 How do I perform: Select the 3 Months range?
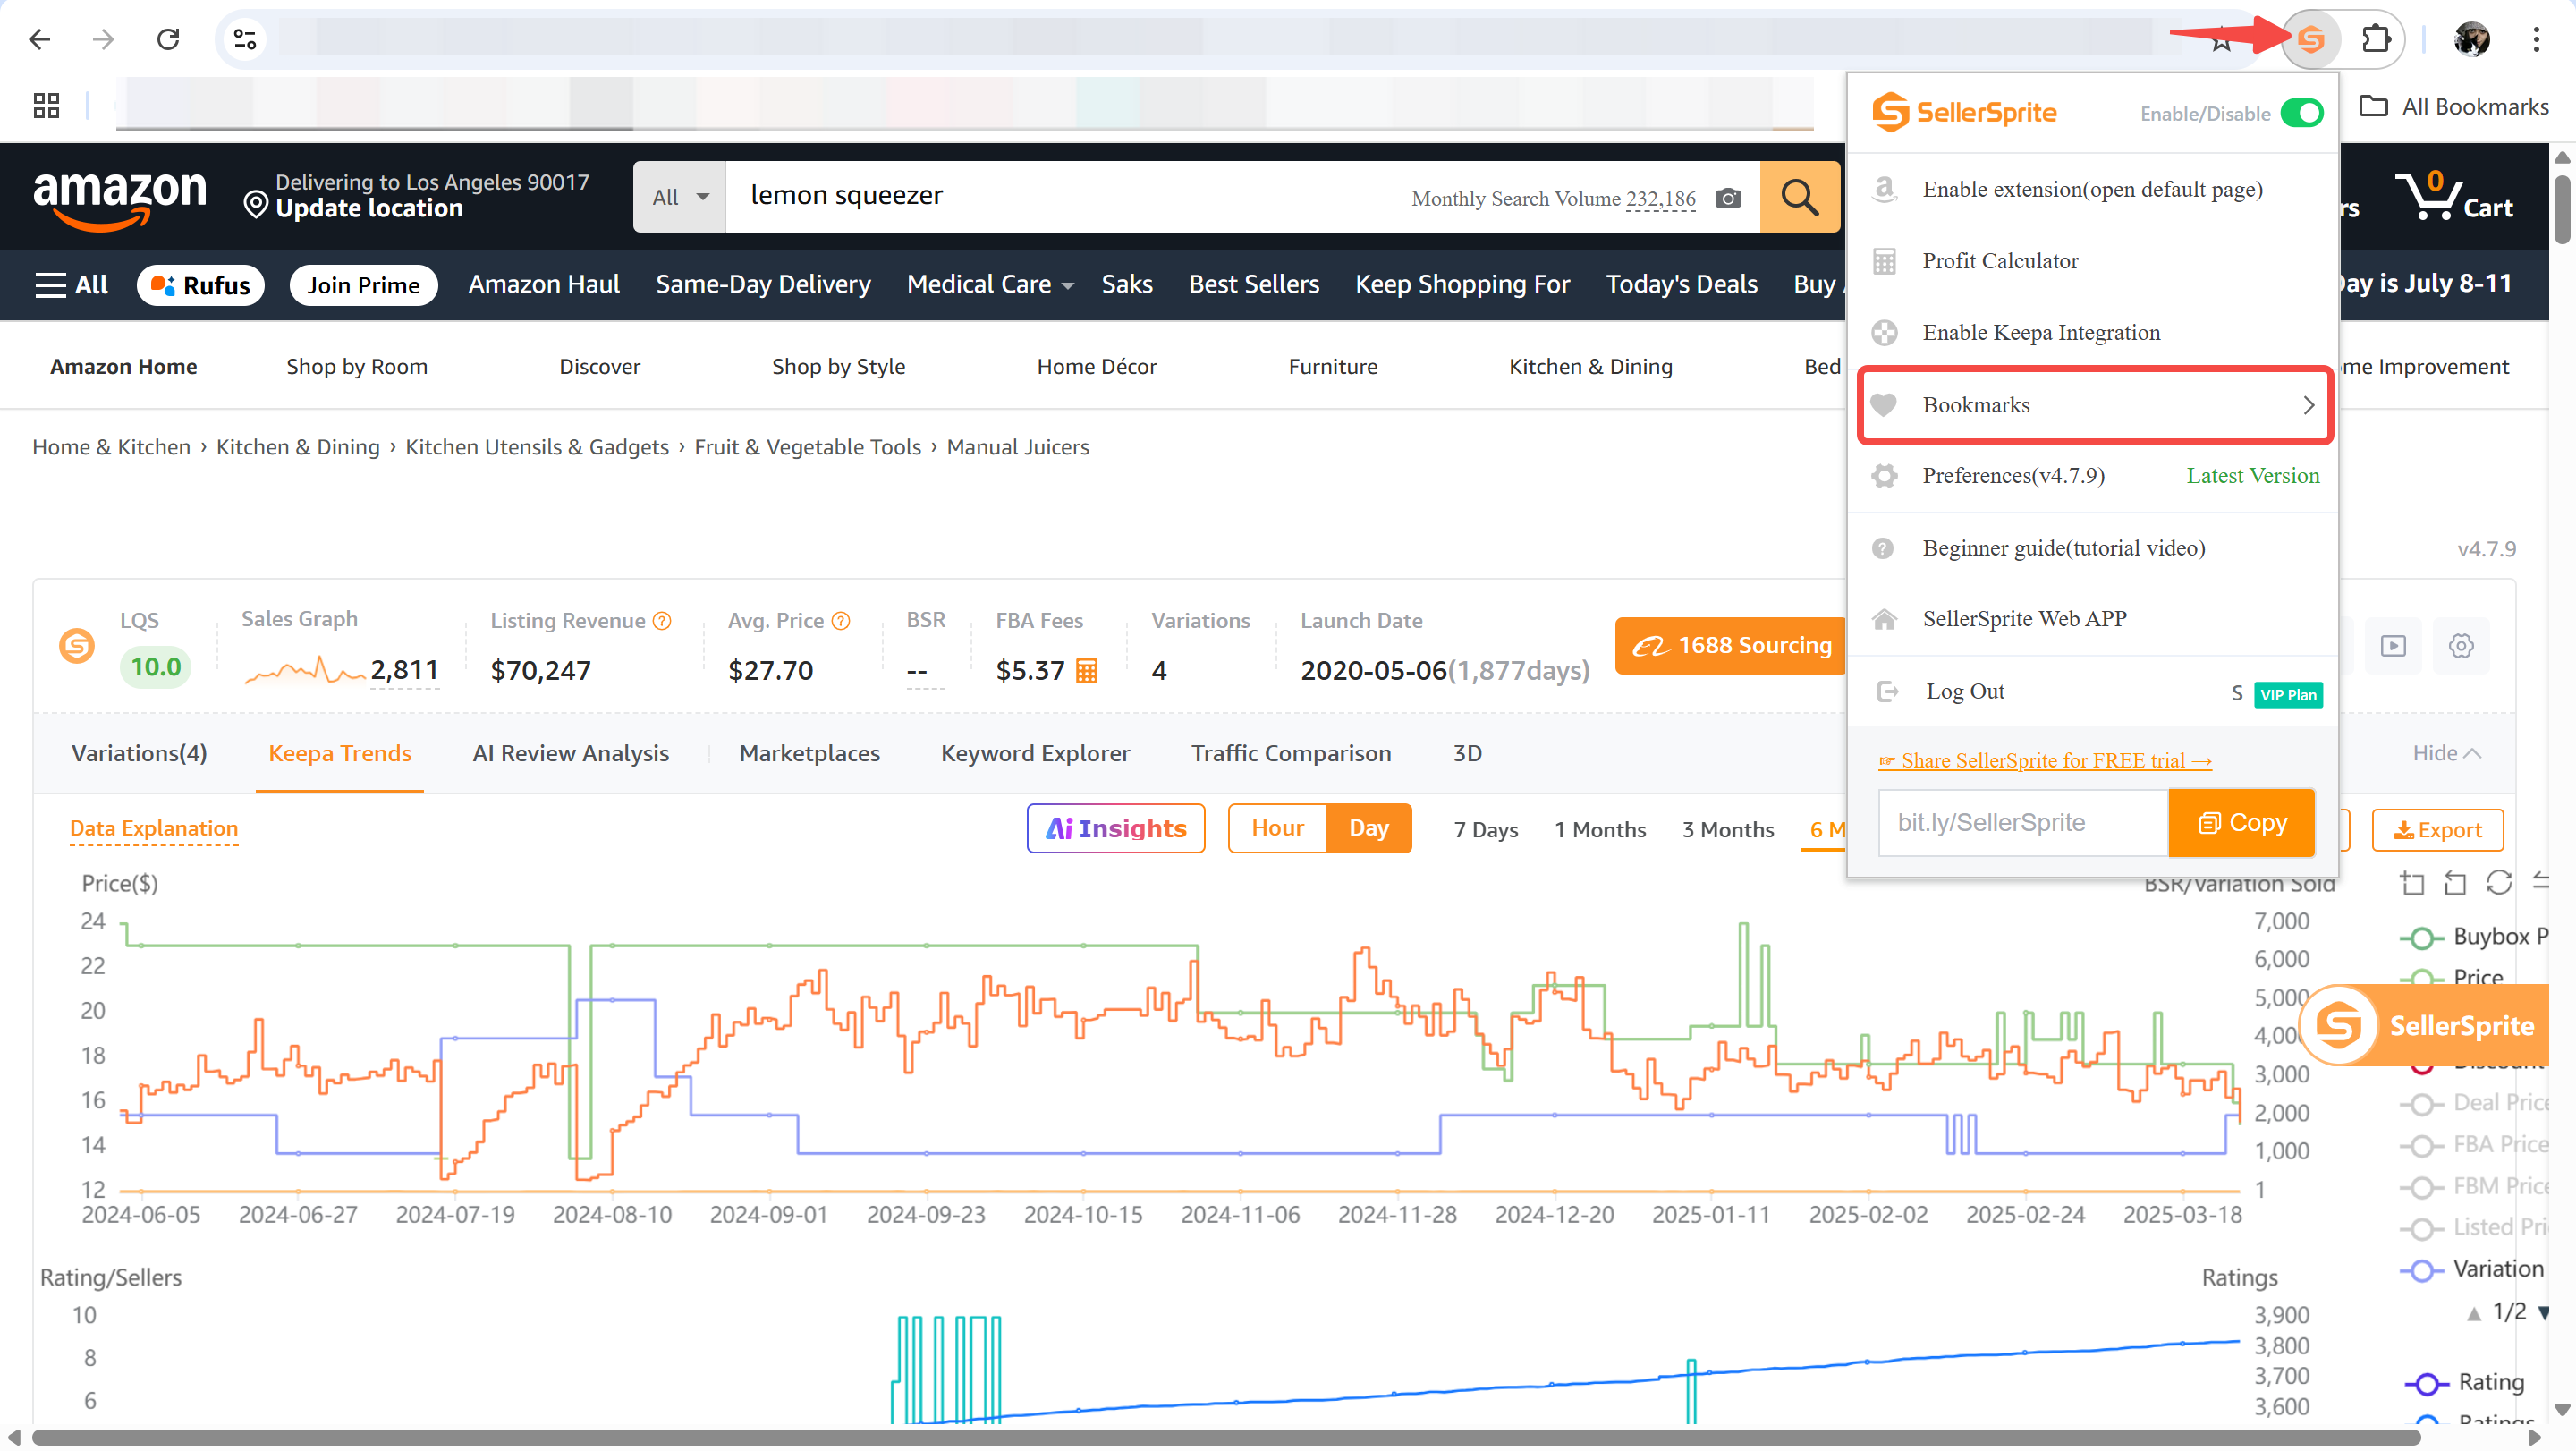1727,829
